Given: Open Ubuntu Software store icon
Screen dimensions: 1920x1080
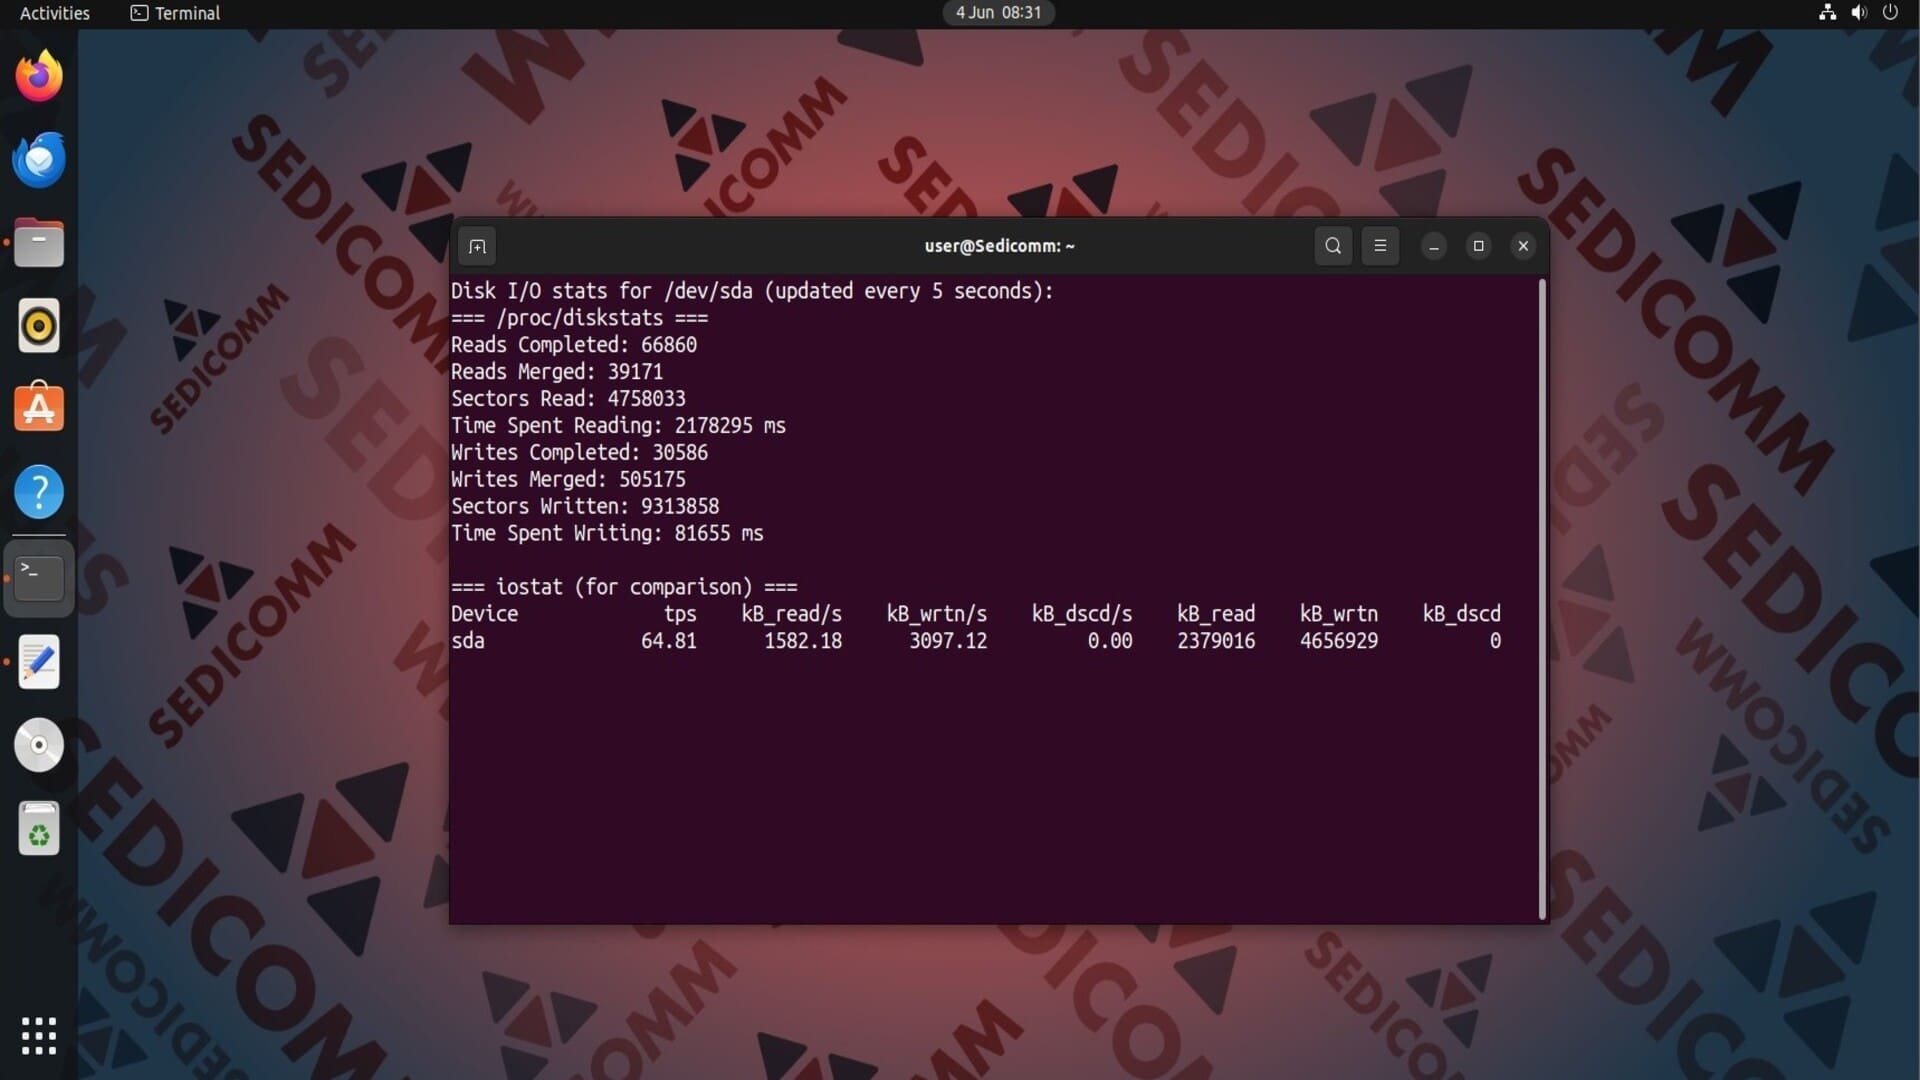Looking at the screenshot, I should (x=39, y=409).
